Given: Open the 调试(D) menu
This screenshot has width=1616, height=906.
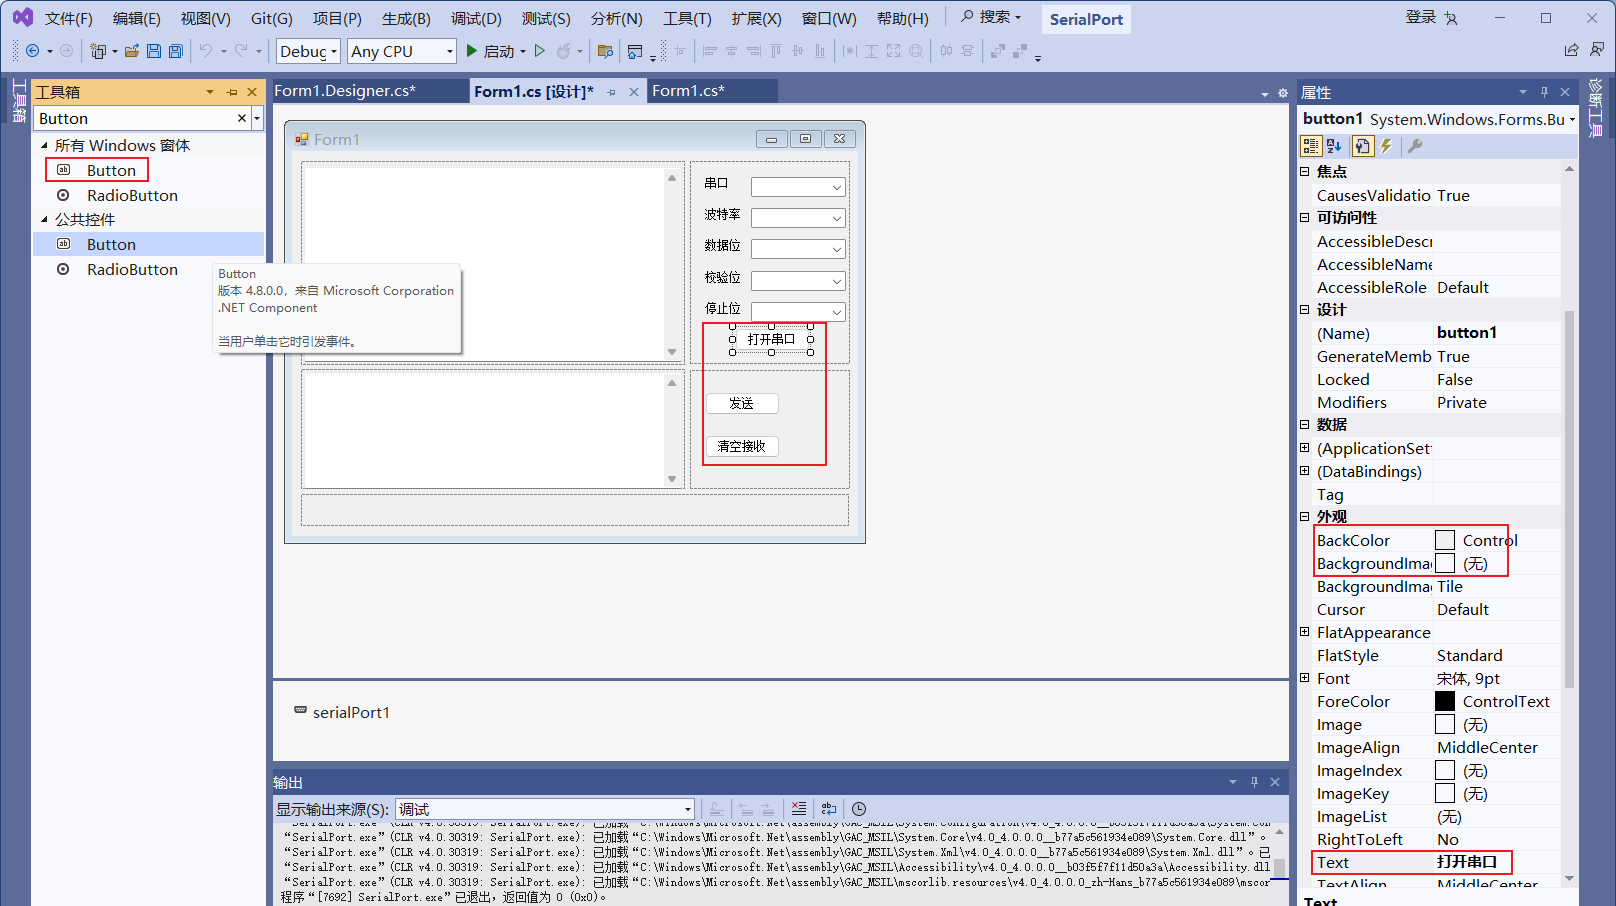Looking at the screenshot, I should pos(476,18).
